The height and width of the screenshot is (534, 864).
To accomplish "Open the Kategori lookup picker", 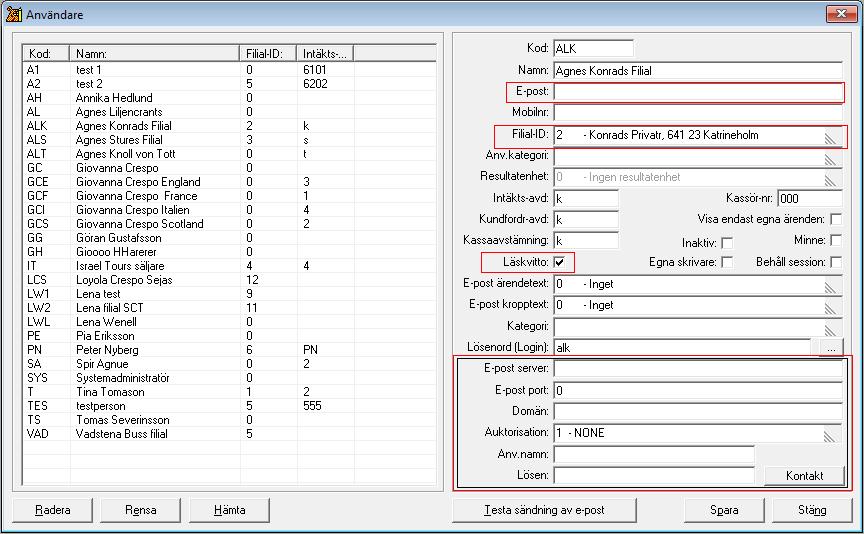I will click(x=830, y=330).
